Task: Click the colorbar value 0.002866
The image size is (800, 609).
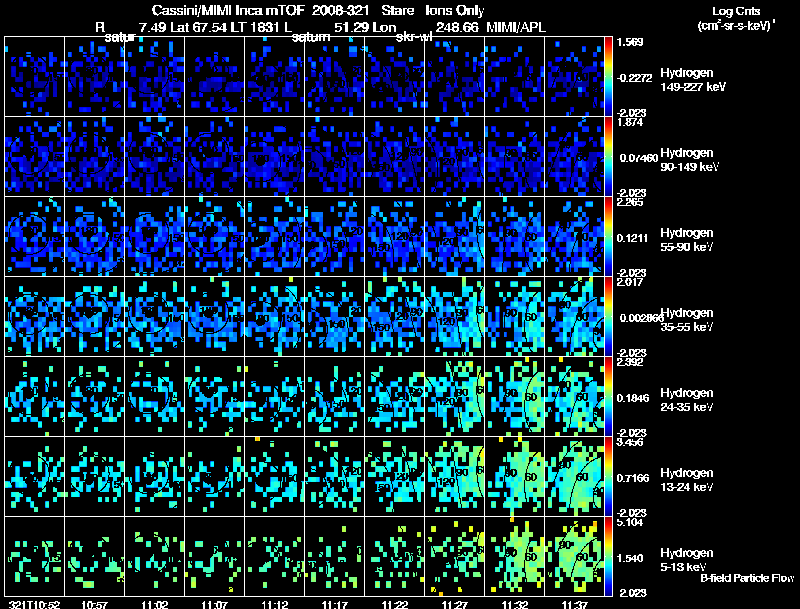Action: click(x=640, y=318)
